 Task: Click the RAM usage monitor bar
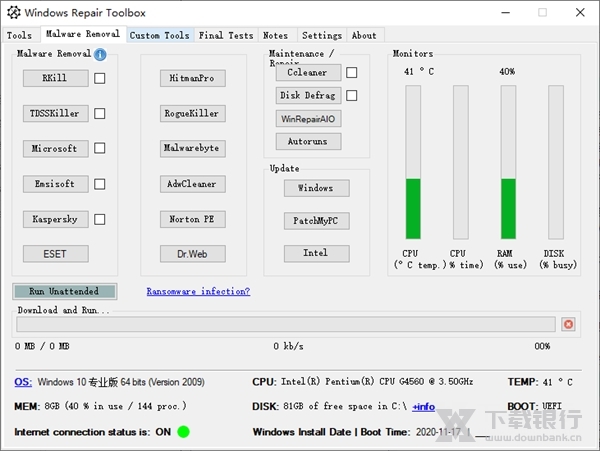tap(508, 162)
